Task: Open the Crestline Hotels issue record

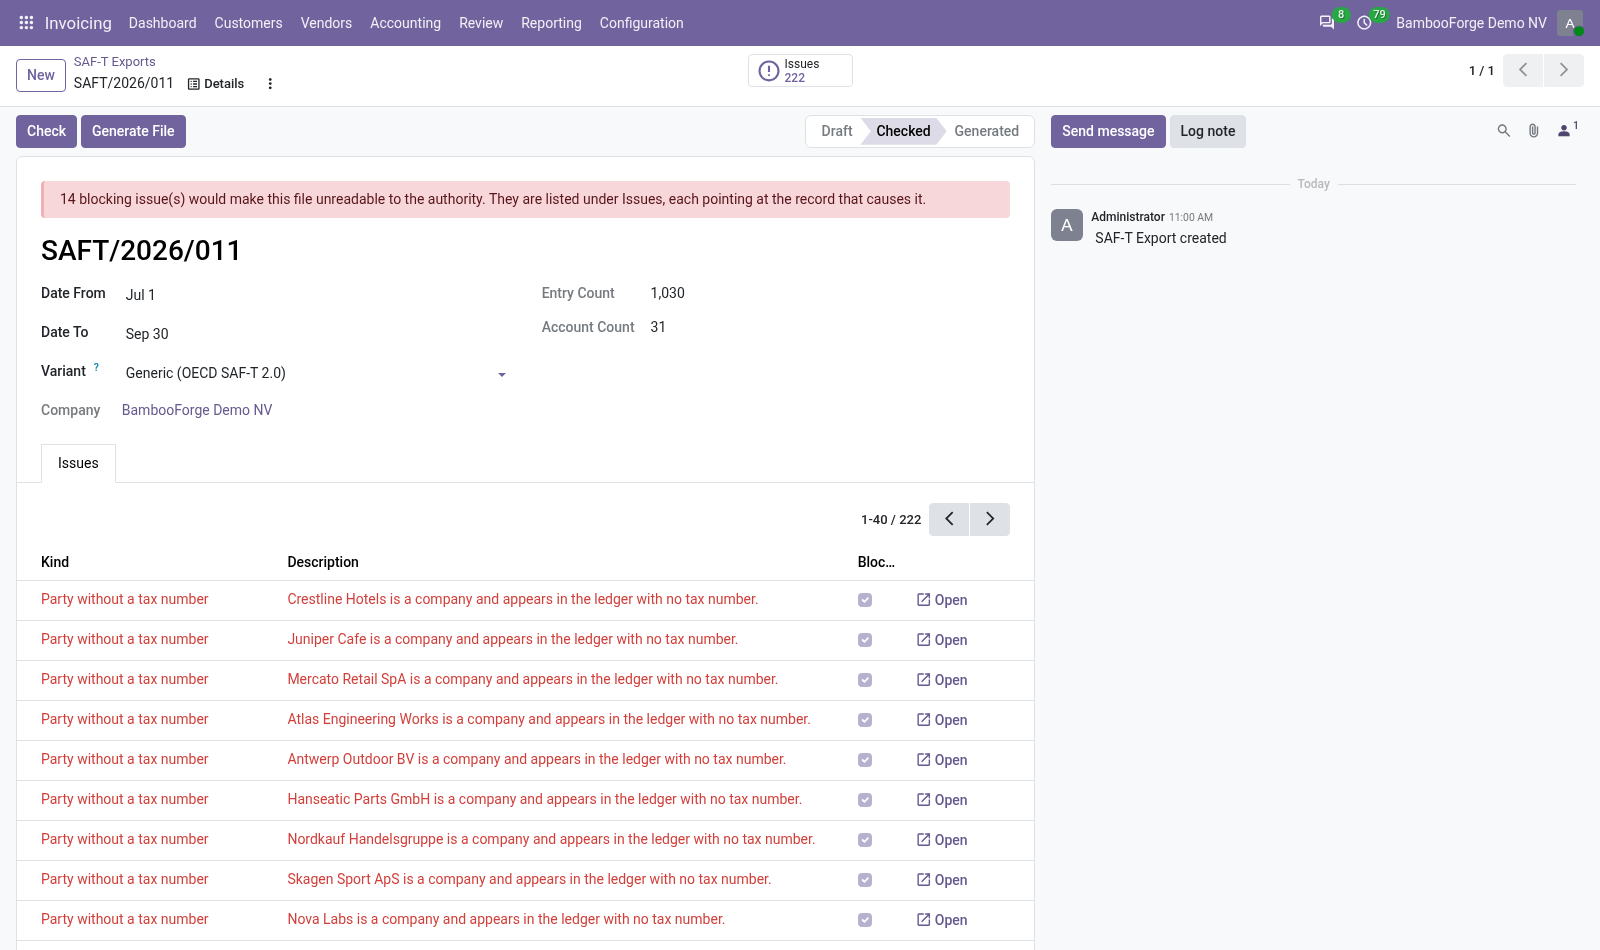Action: (942, 600)
